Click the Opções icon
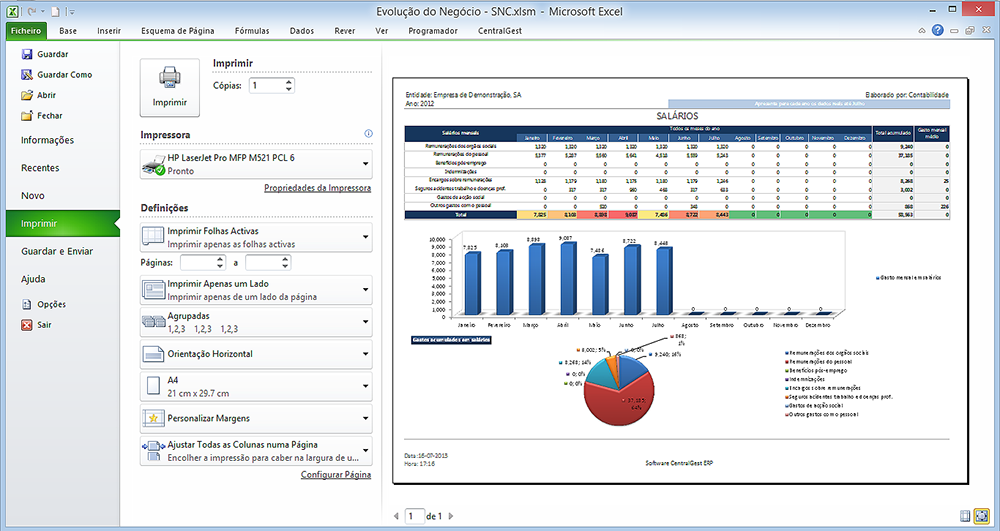Viewport: 1000px width, 531px height. click(27, 304)
